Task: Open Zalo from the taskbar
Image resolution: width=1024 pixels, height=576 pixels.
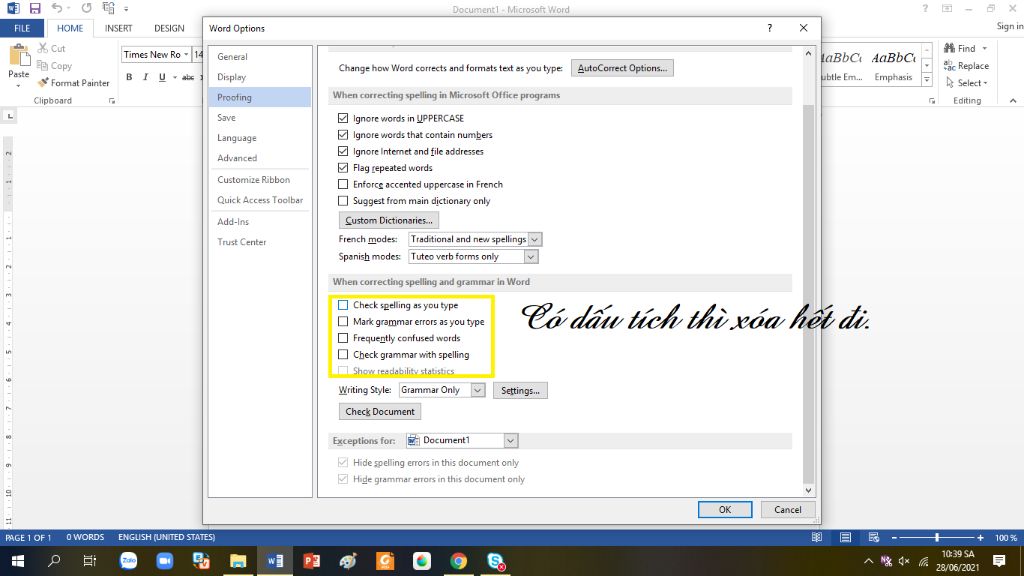Action: click(x=128, y=561)
